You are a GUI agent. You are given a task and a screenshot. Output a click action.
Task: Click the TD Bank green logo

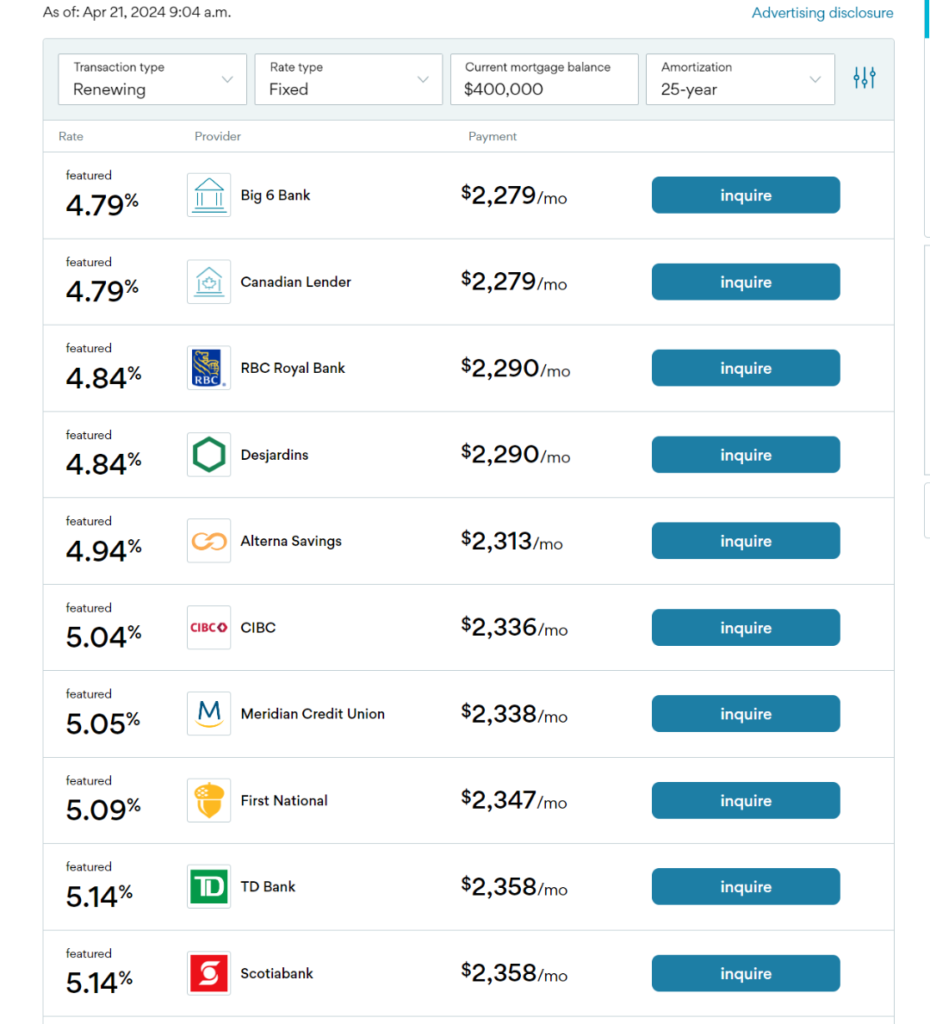point(208,887)
